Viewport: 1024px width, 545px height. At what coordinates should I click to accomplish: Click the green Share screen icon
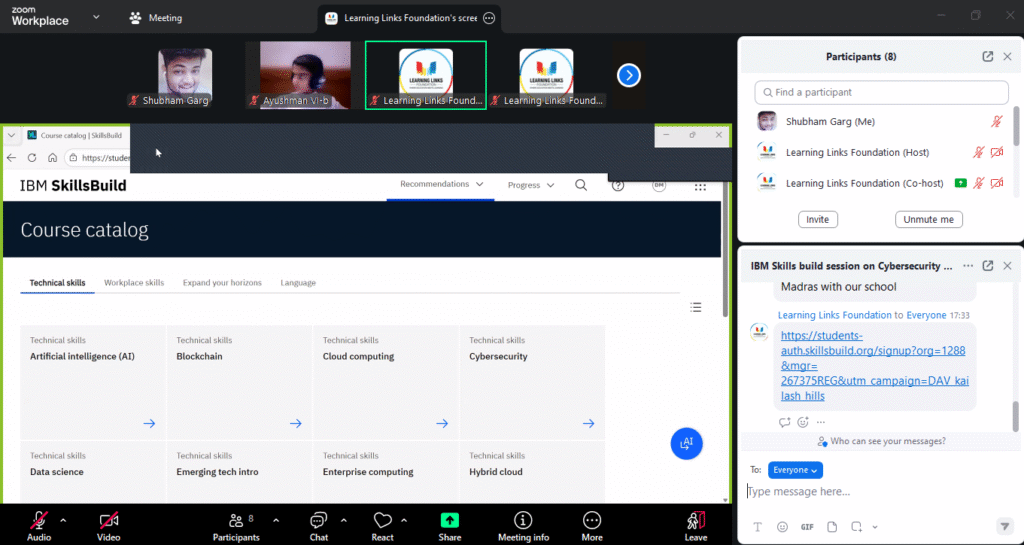pos(450,521)
